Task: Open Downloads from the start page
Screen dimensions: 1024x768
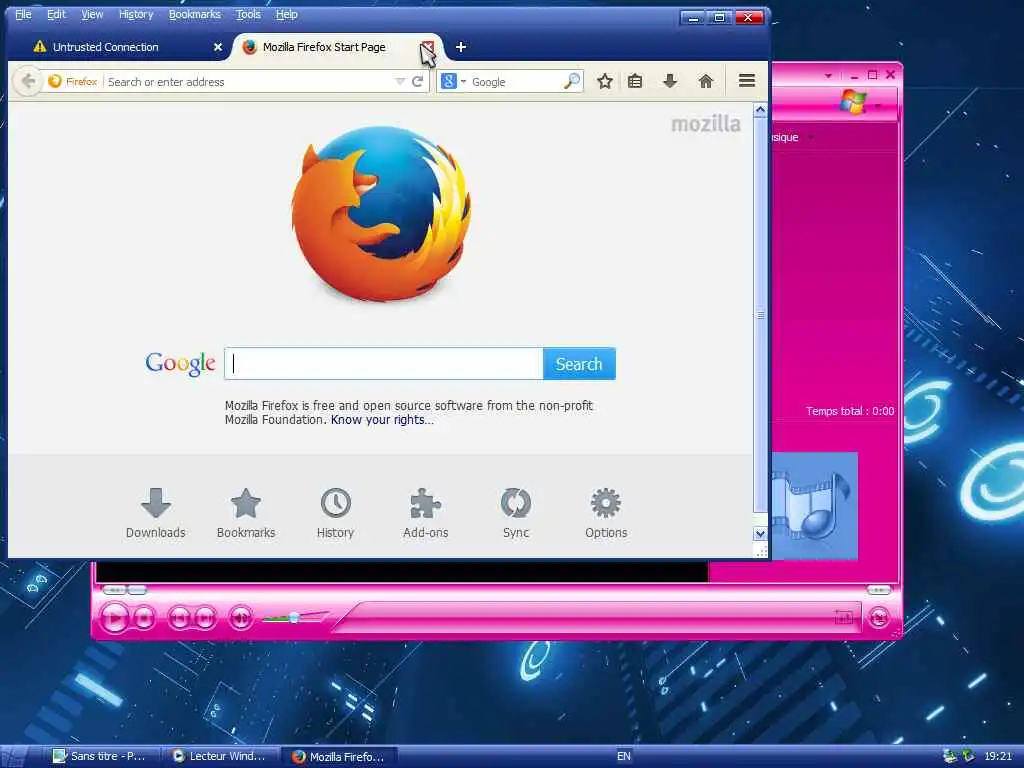Action: [155, 513]
